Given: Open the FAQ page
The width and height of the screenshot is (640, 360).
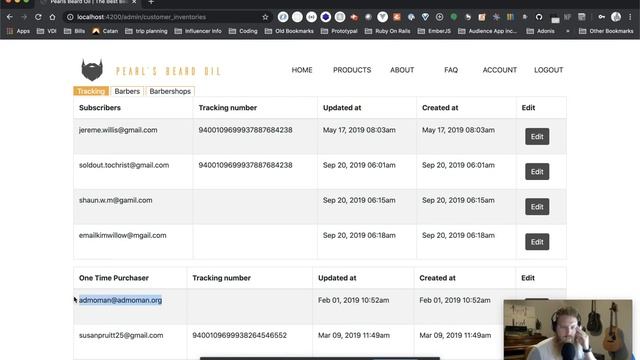Looking at the screenshot, I should click(451, 70).
